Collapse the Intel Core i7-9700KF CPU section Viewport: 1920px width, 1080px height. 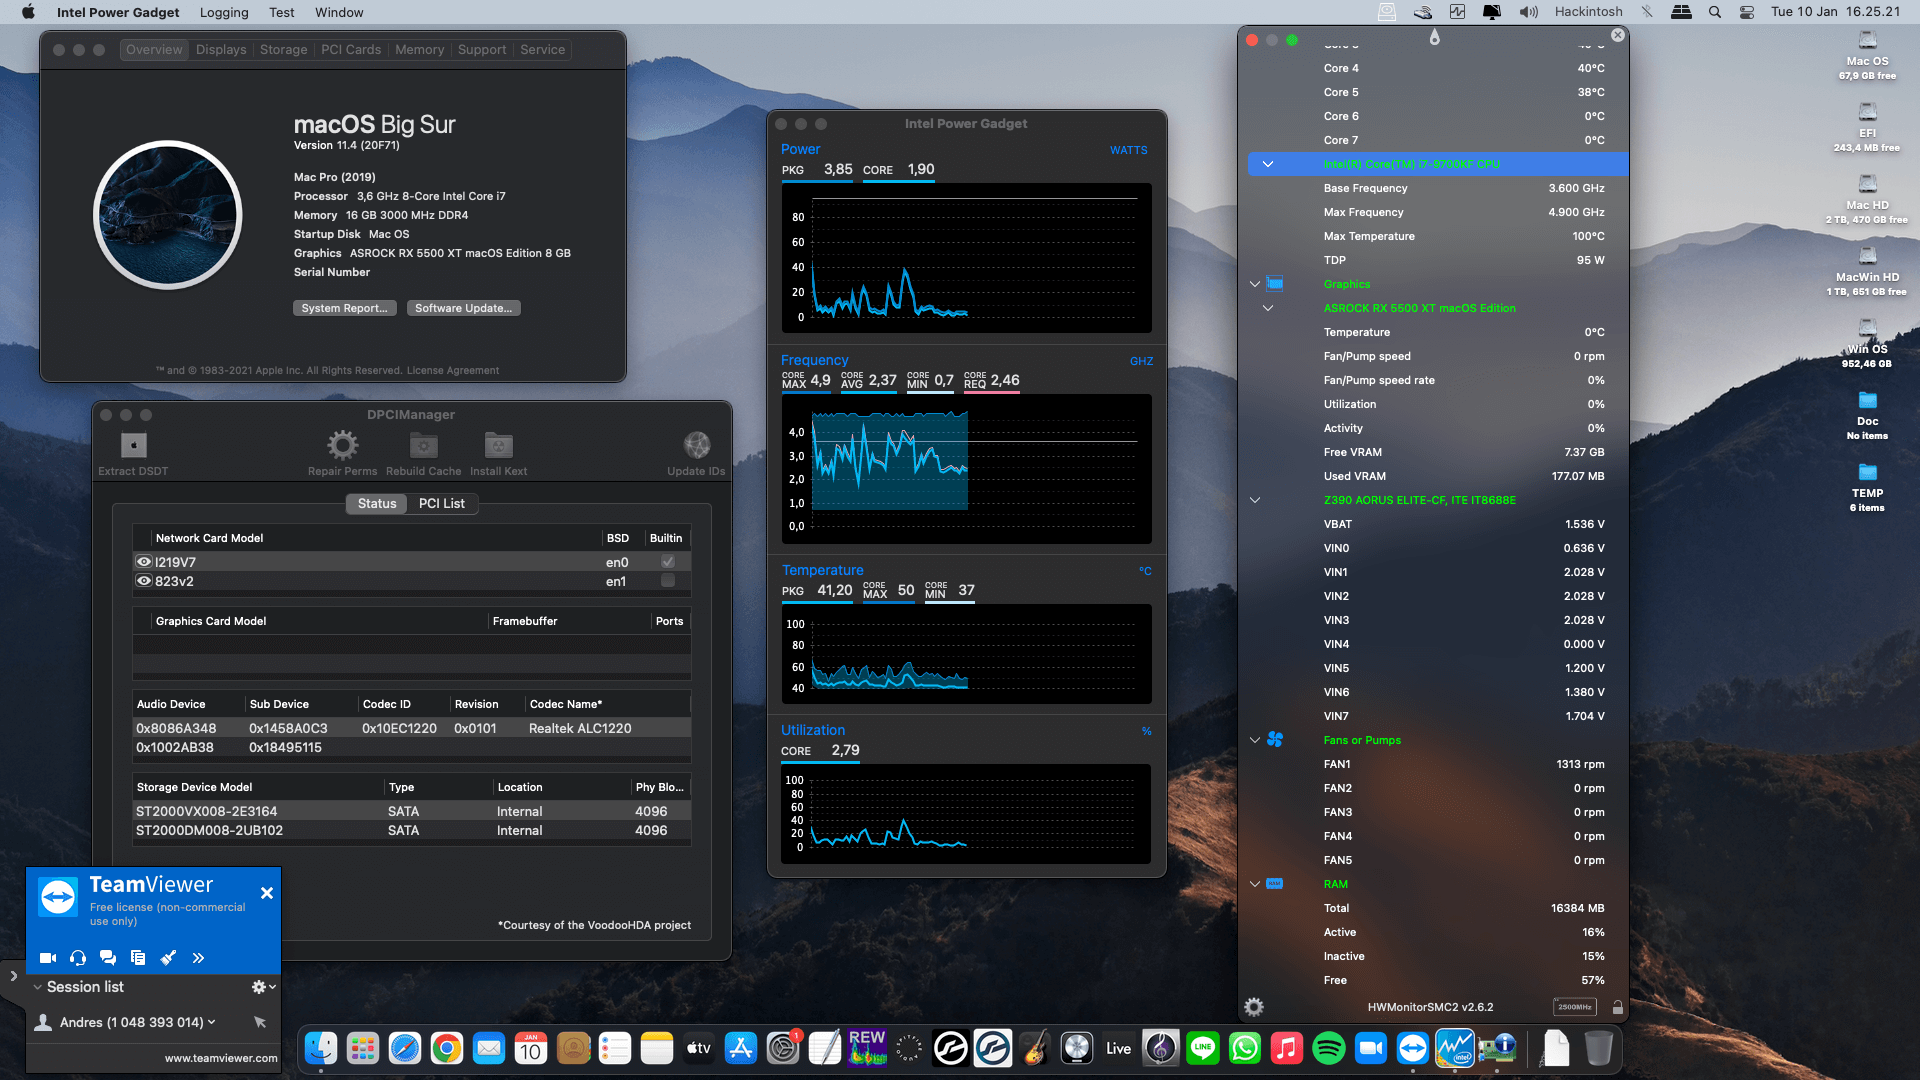[x=1268, y=163]
